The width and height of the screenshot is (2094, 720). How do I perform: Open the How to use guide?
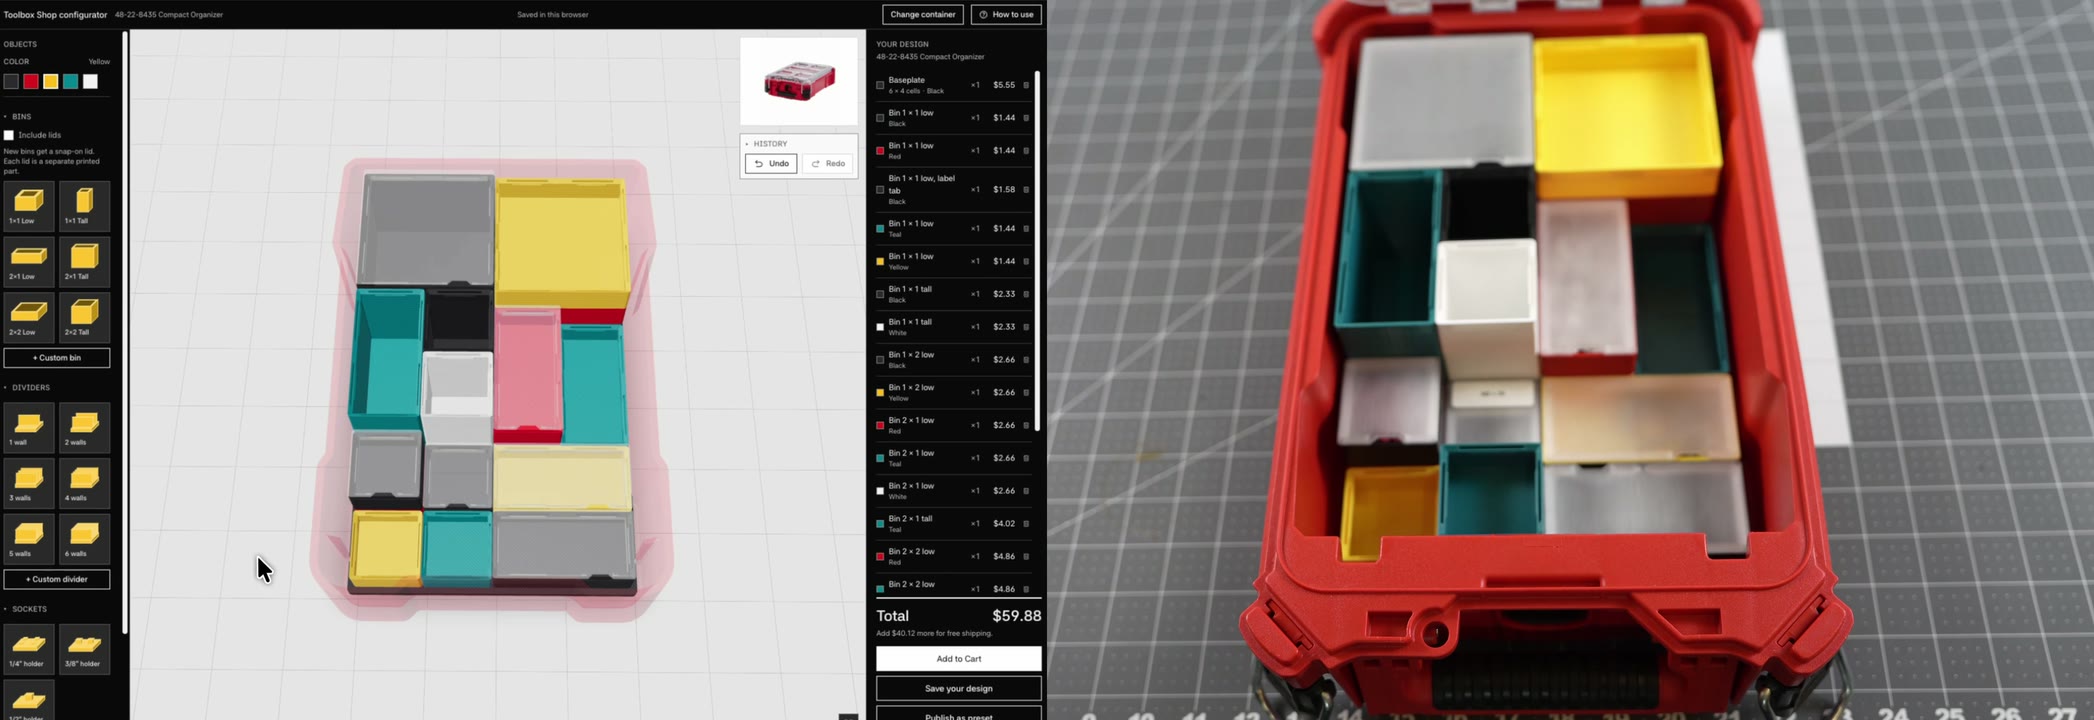(1006, 15)
